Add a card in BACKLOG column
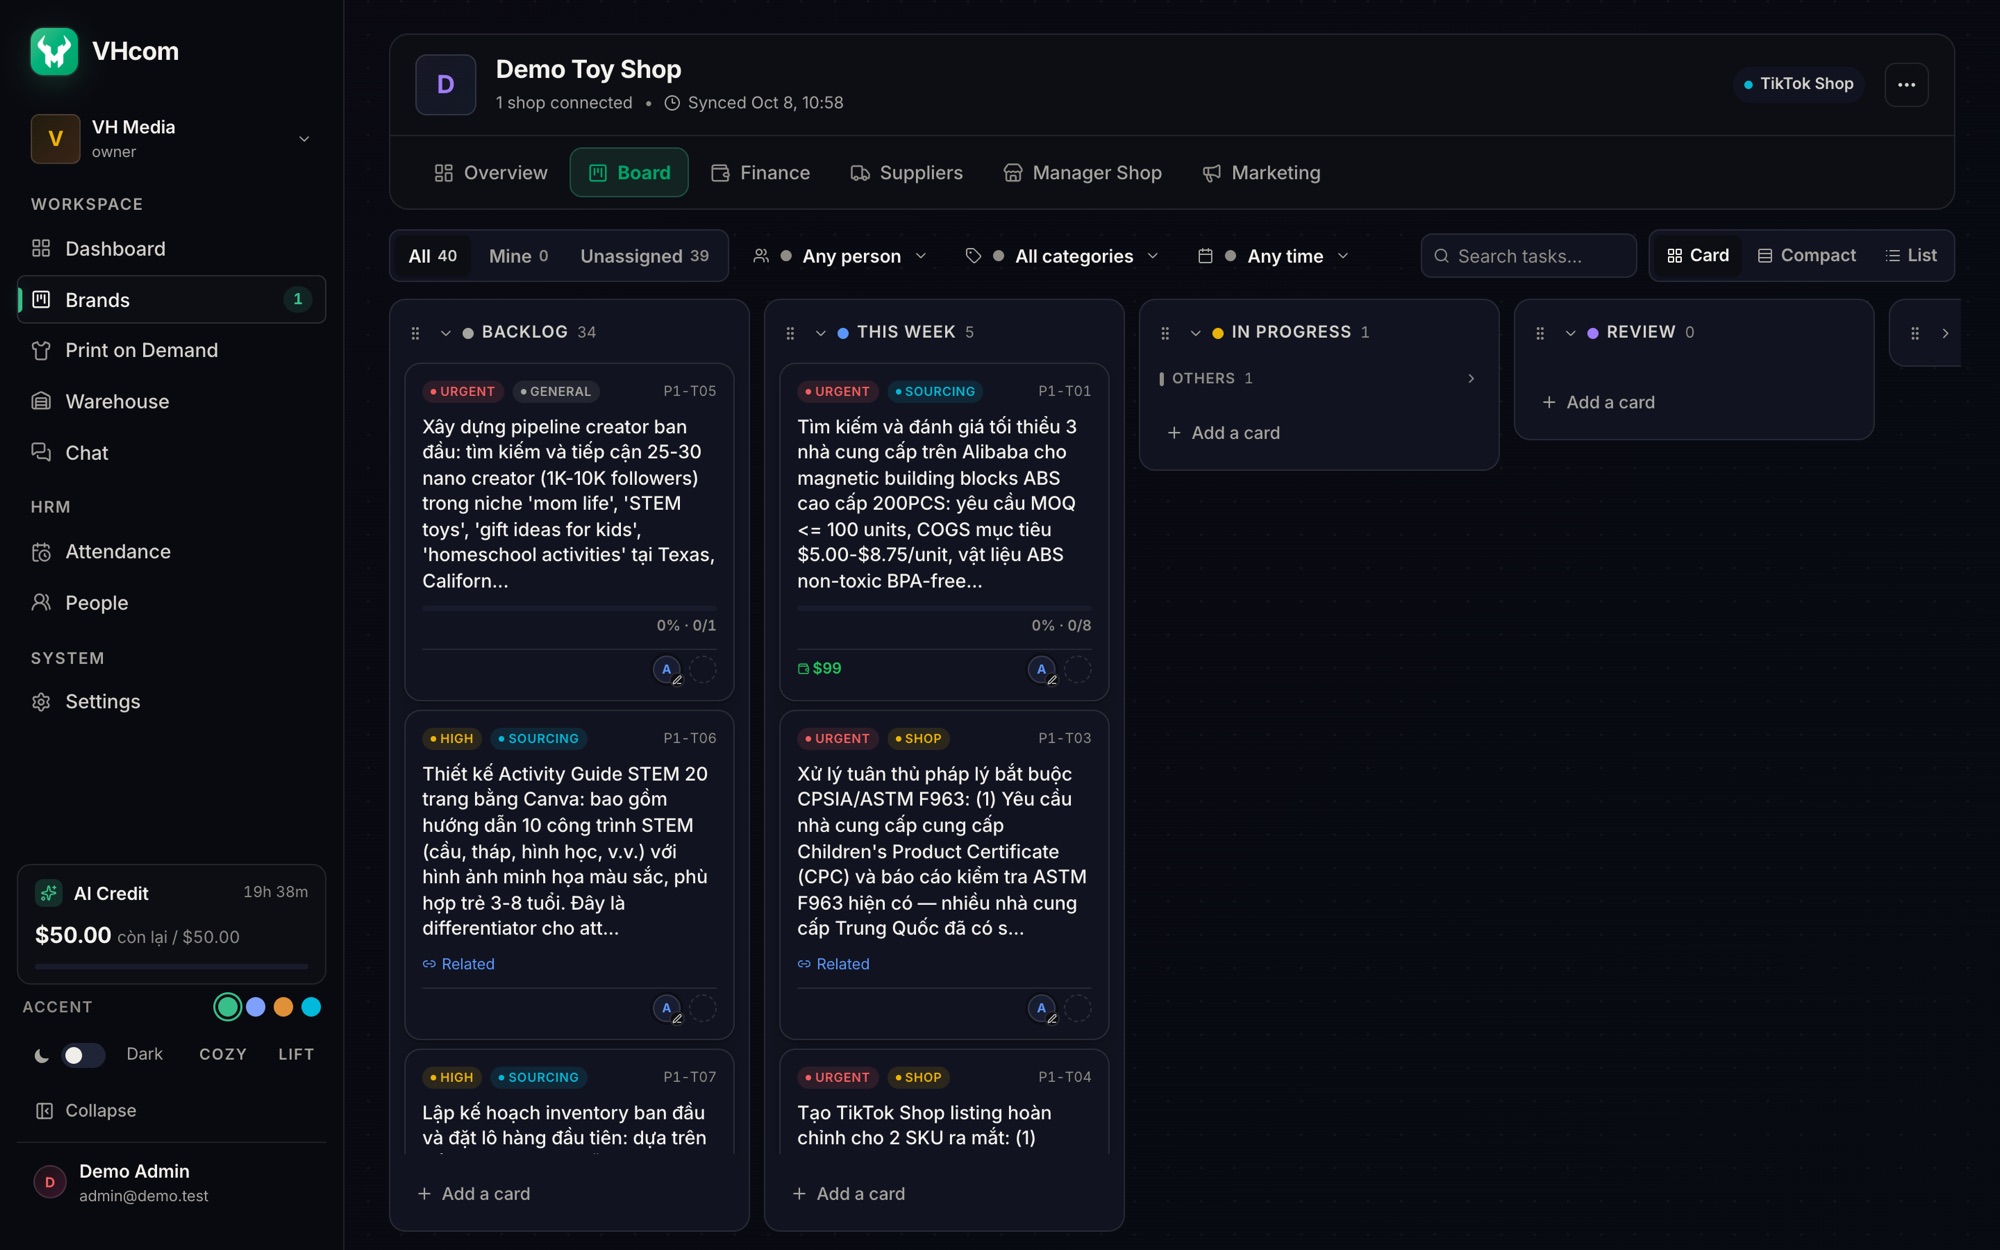The image size is (2000, 1250). tap(473, 1194)
